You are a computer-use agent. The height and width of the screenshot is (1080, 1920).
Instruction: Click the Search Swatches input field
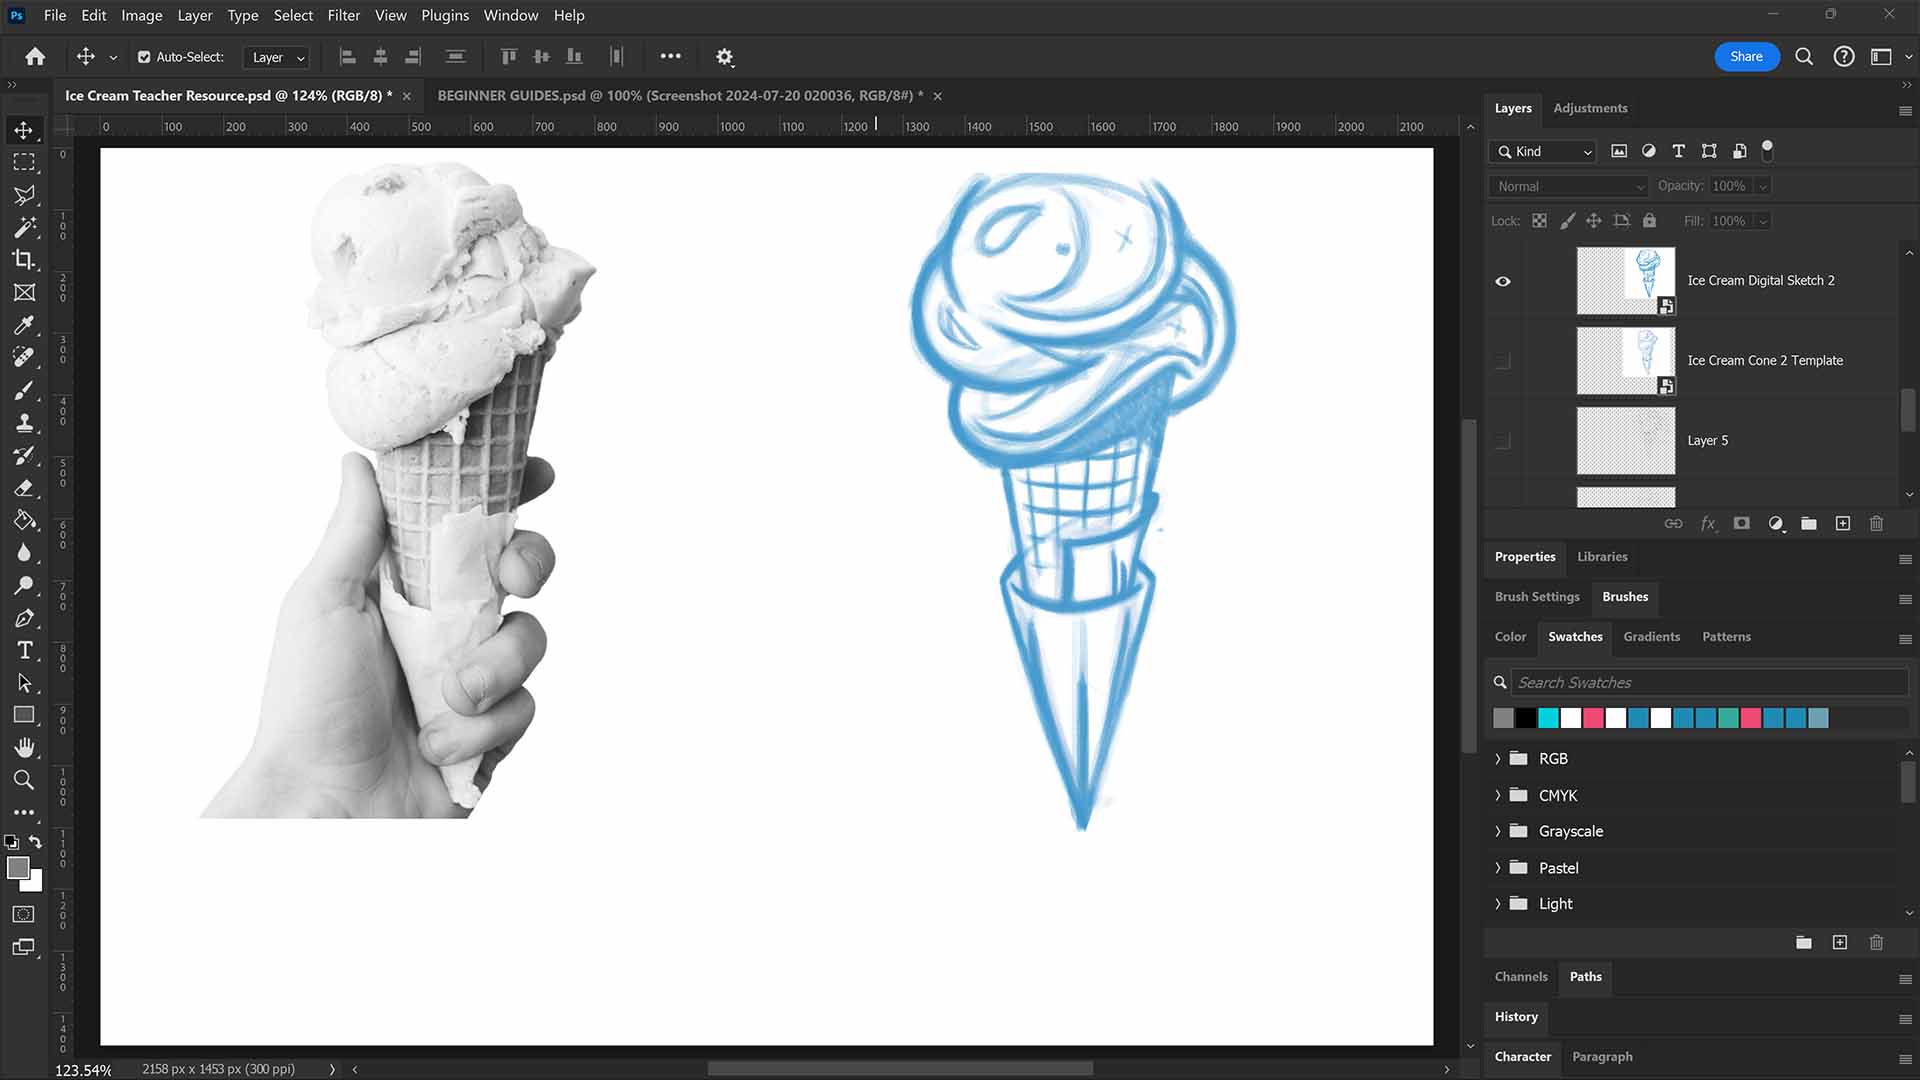point(1709,683)
